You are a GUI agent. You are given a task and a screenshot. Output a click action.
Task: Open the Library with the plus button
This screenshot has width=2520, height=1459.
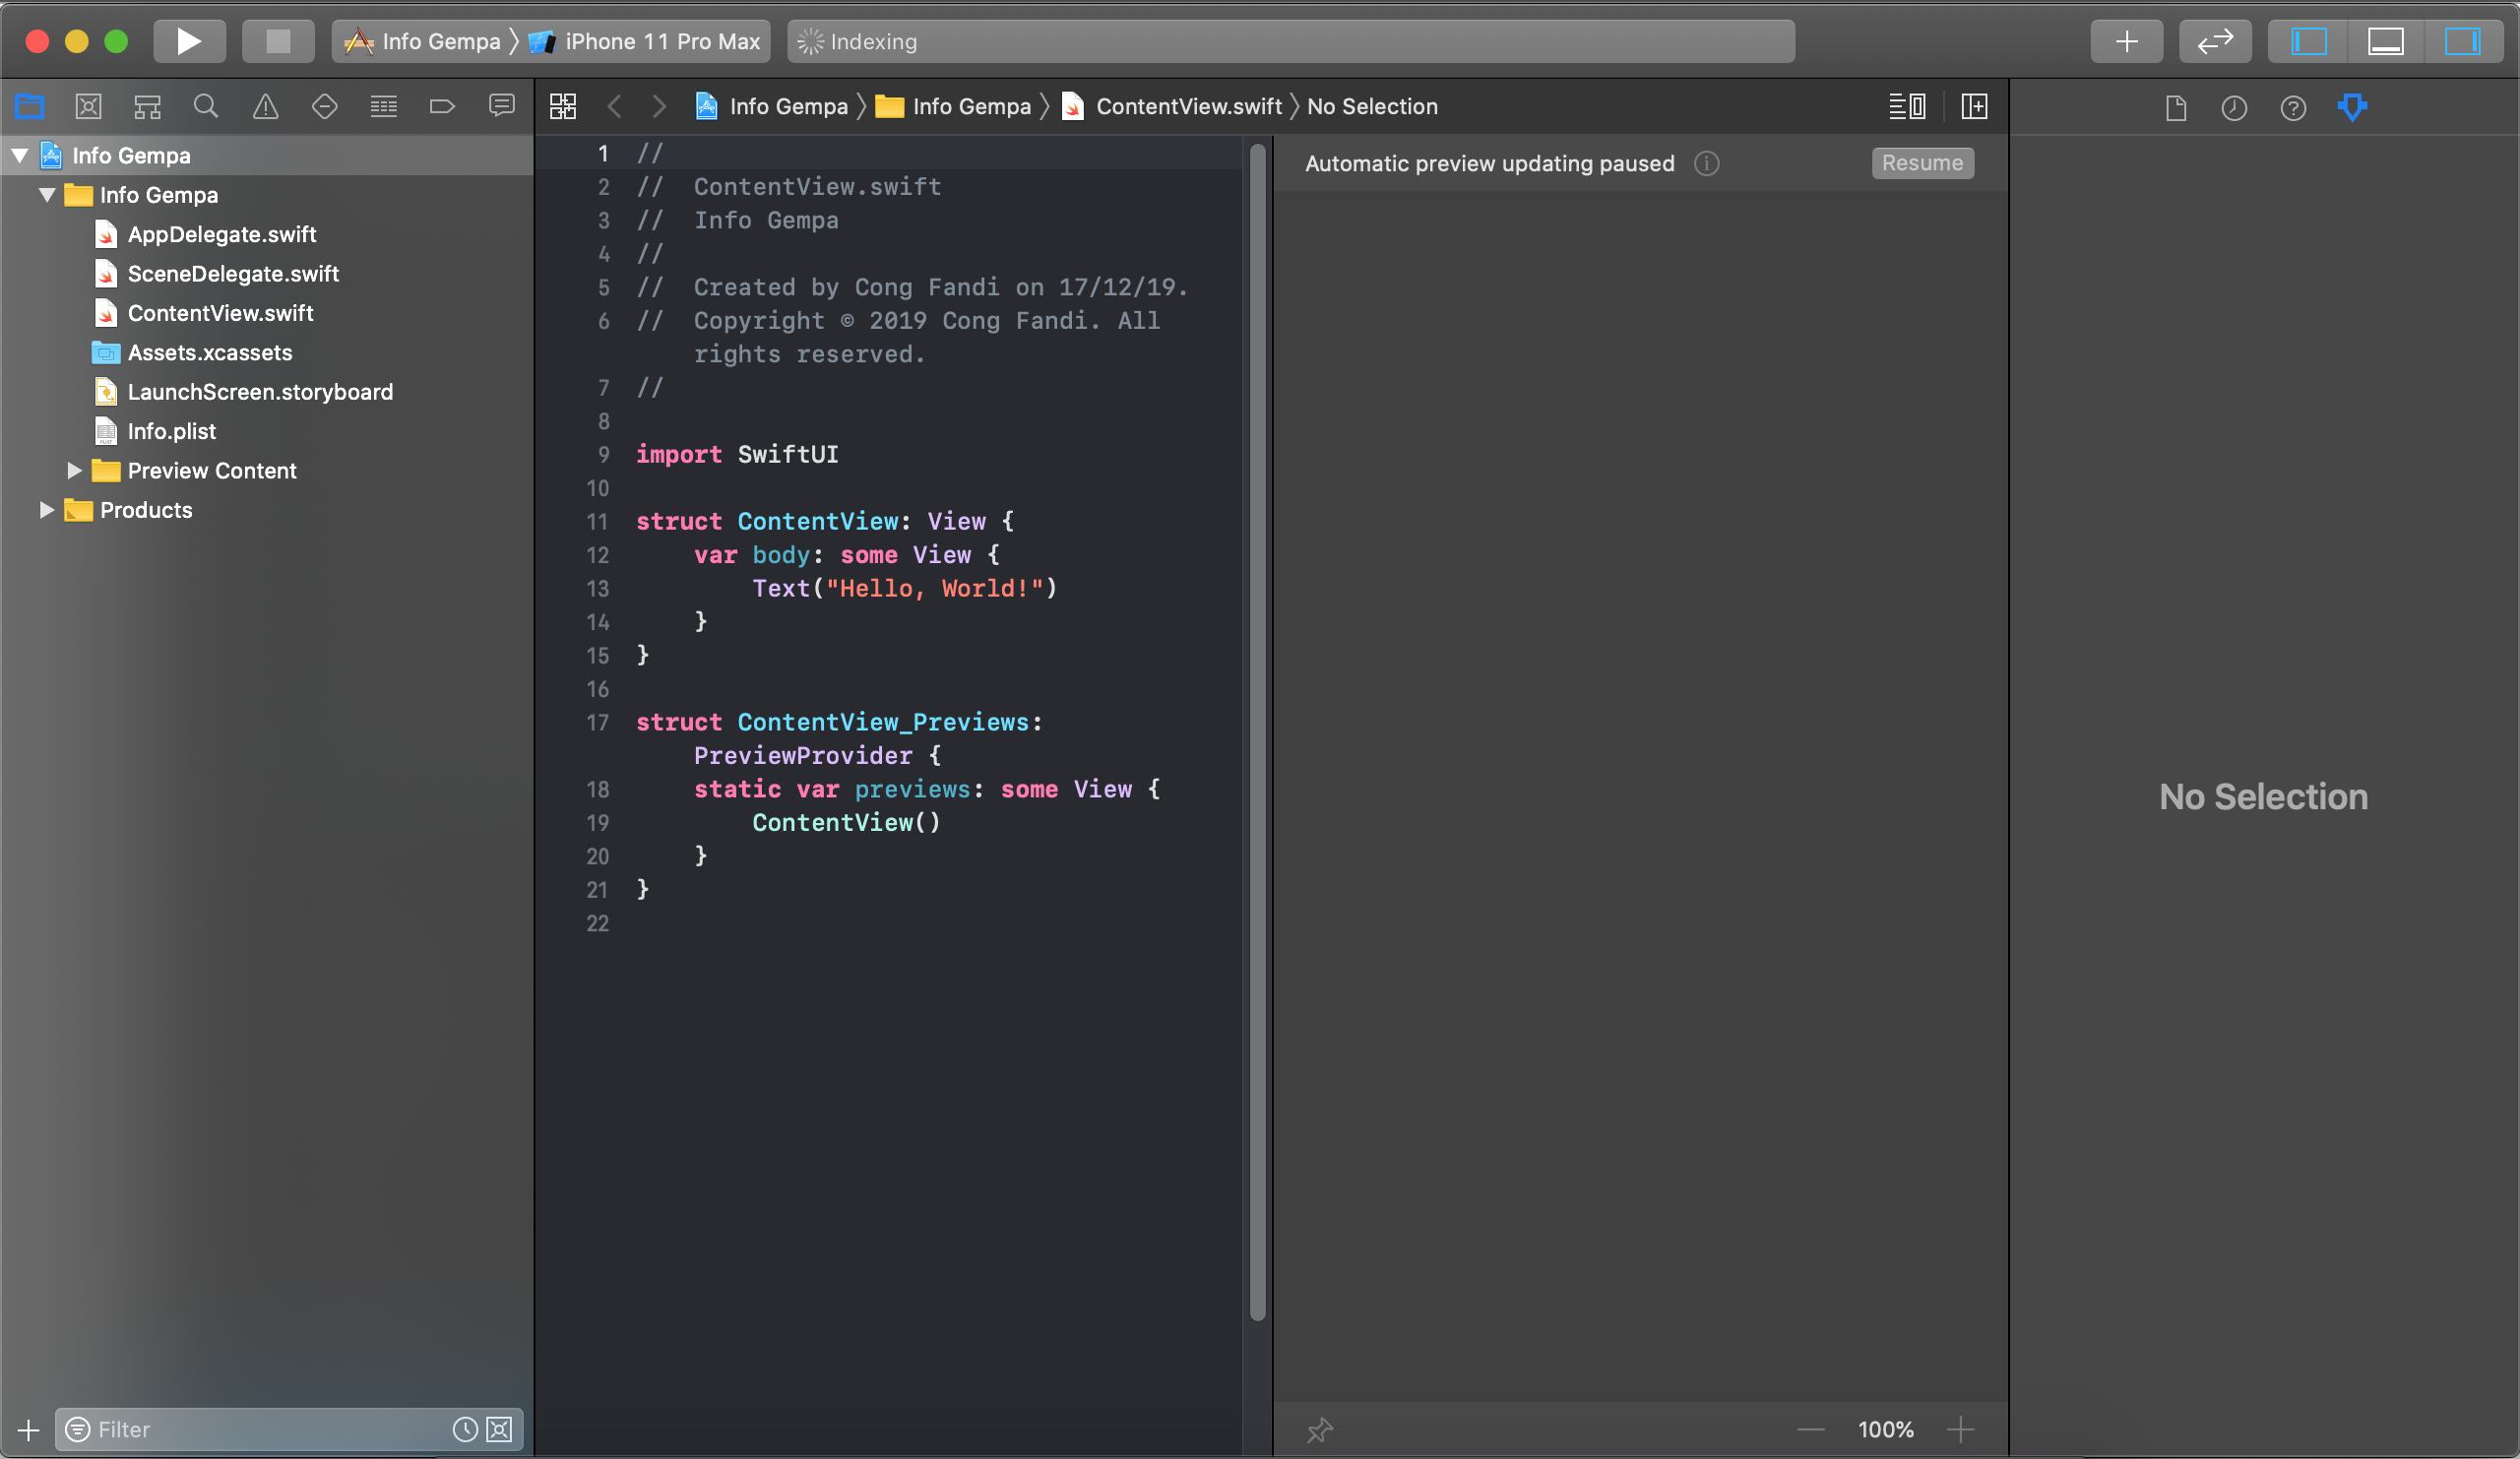coord(2126,41)
